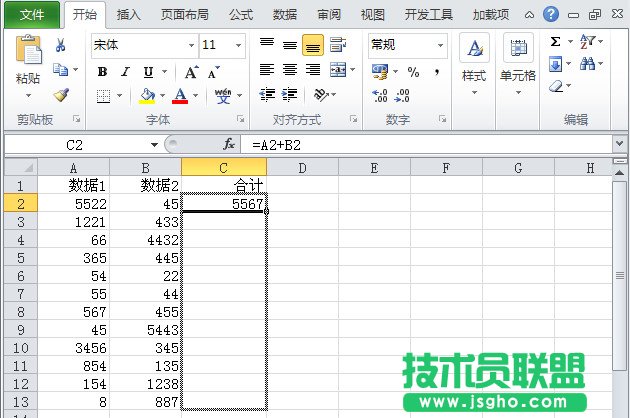Toggle bottom align (highlighted)
This screenshot has width=630, height=418.
[313, 45]
